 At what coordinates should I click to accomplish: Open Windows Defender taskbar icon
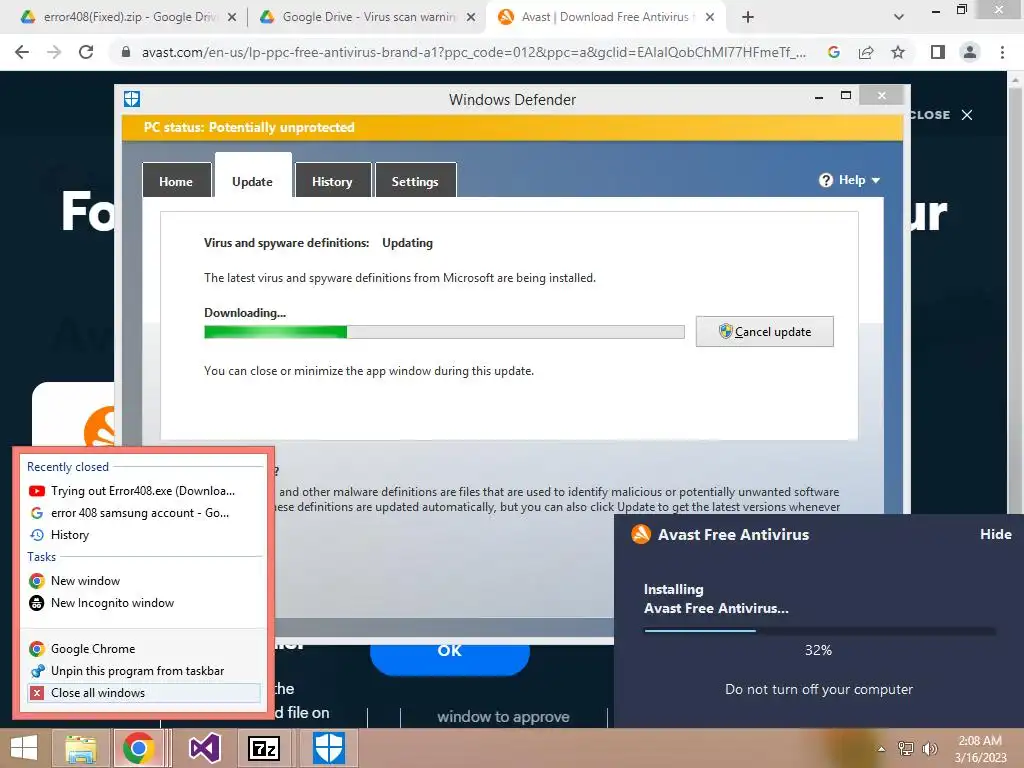point(328,748)
